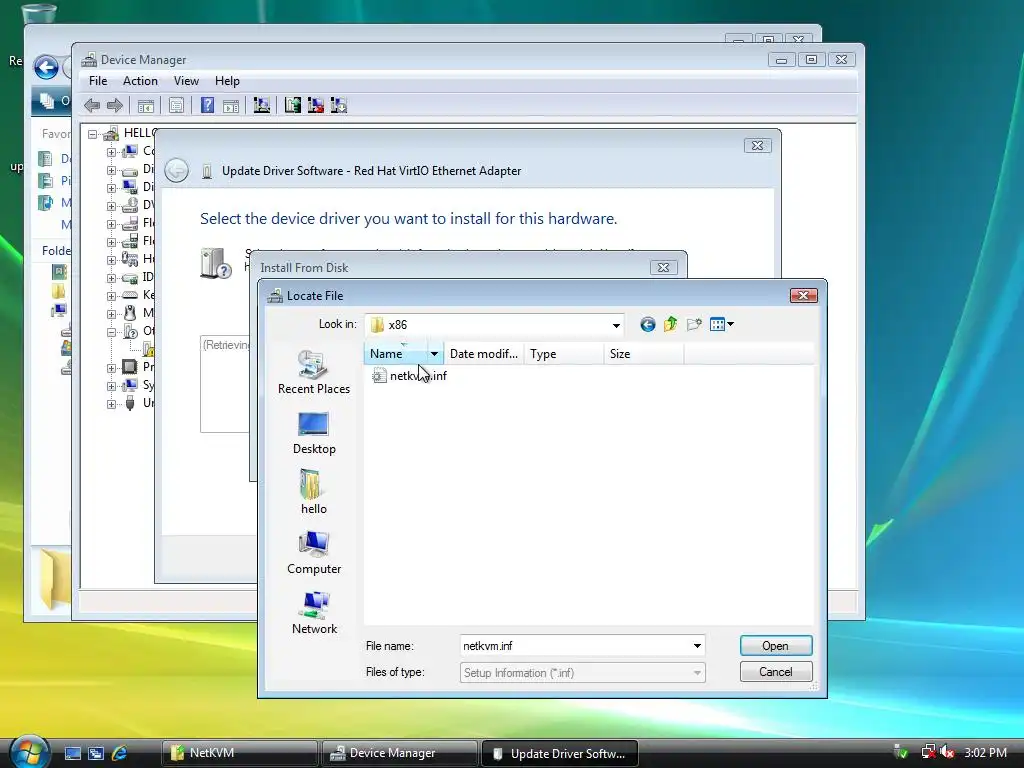Click Show Desktop in Quick Launch
Image resolution: width=1024 pixels, height=768 pixels.
pos(72,753)
